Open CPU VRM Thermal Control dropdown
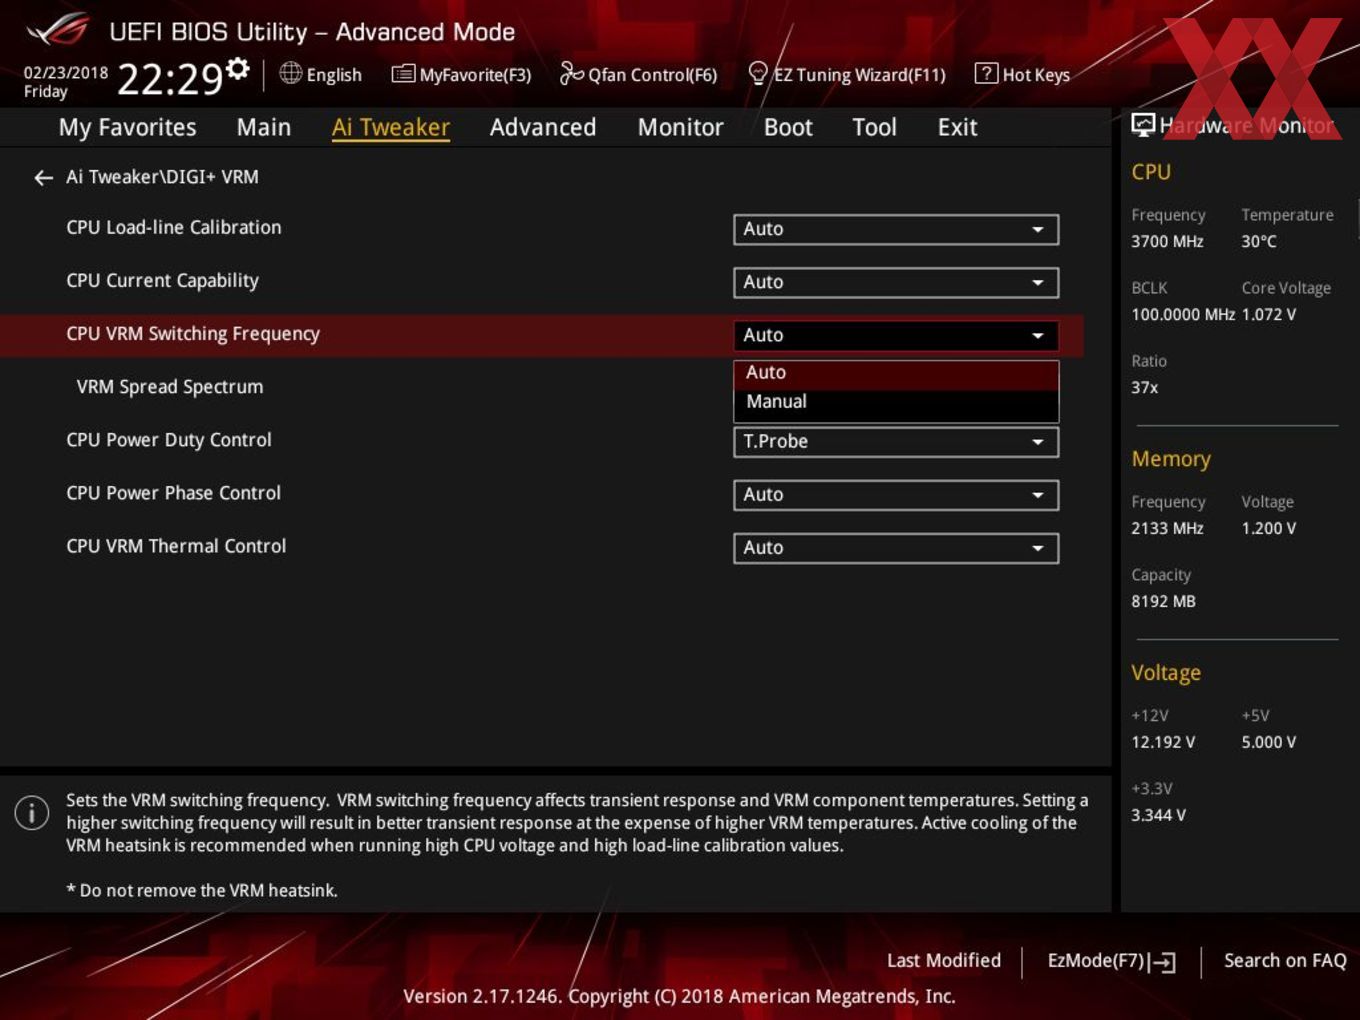The width and height of the screenshot is (1360, 1020). 896,547
